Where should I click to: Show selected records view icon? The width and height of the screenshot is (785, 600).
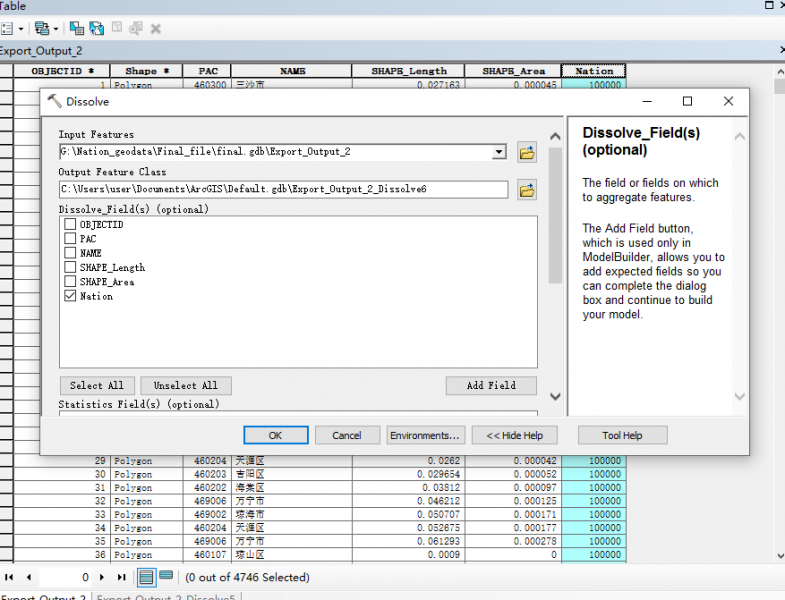[x=166, y=577]
